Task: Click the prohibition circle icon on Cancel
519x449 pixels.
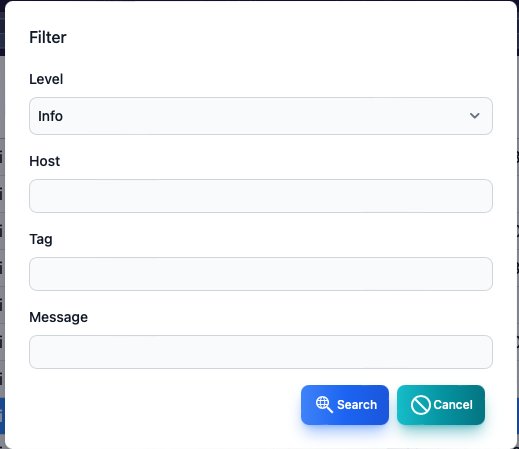Action: pyautogui.click(x=421, y=405)
